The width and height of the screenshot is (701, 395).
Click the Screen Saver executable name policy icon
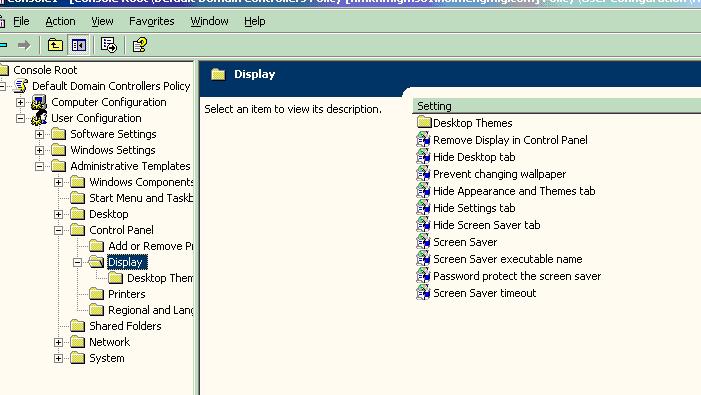(423, 259)
